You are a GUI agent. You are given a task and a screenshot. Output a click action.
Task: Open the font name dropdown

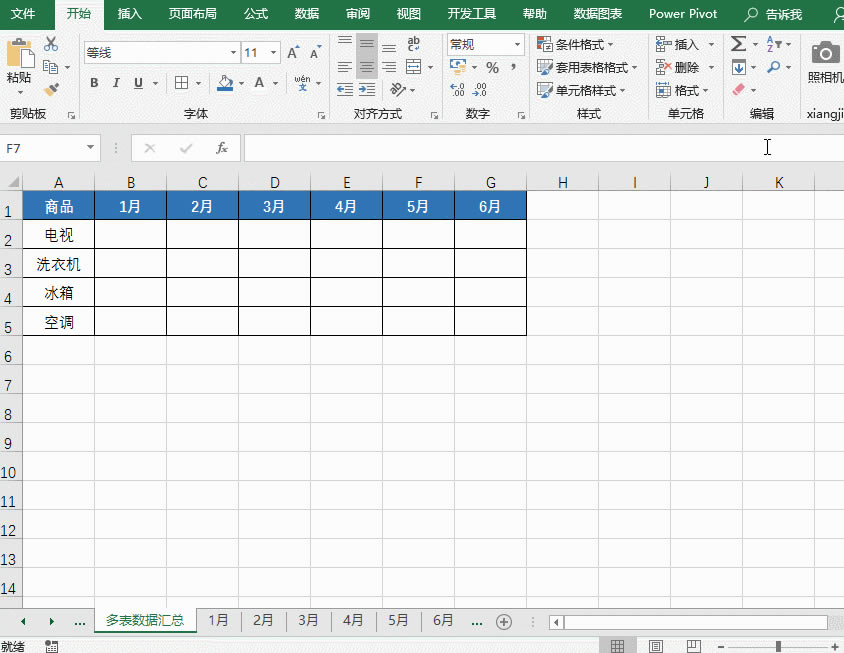(x=233, y=51)
